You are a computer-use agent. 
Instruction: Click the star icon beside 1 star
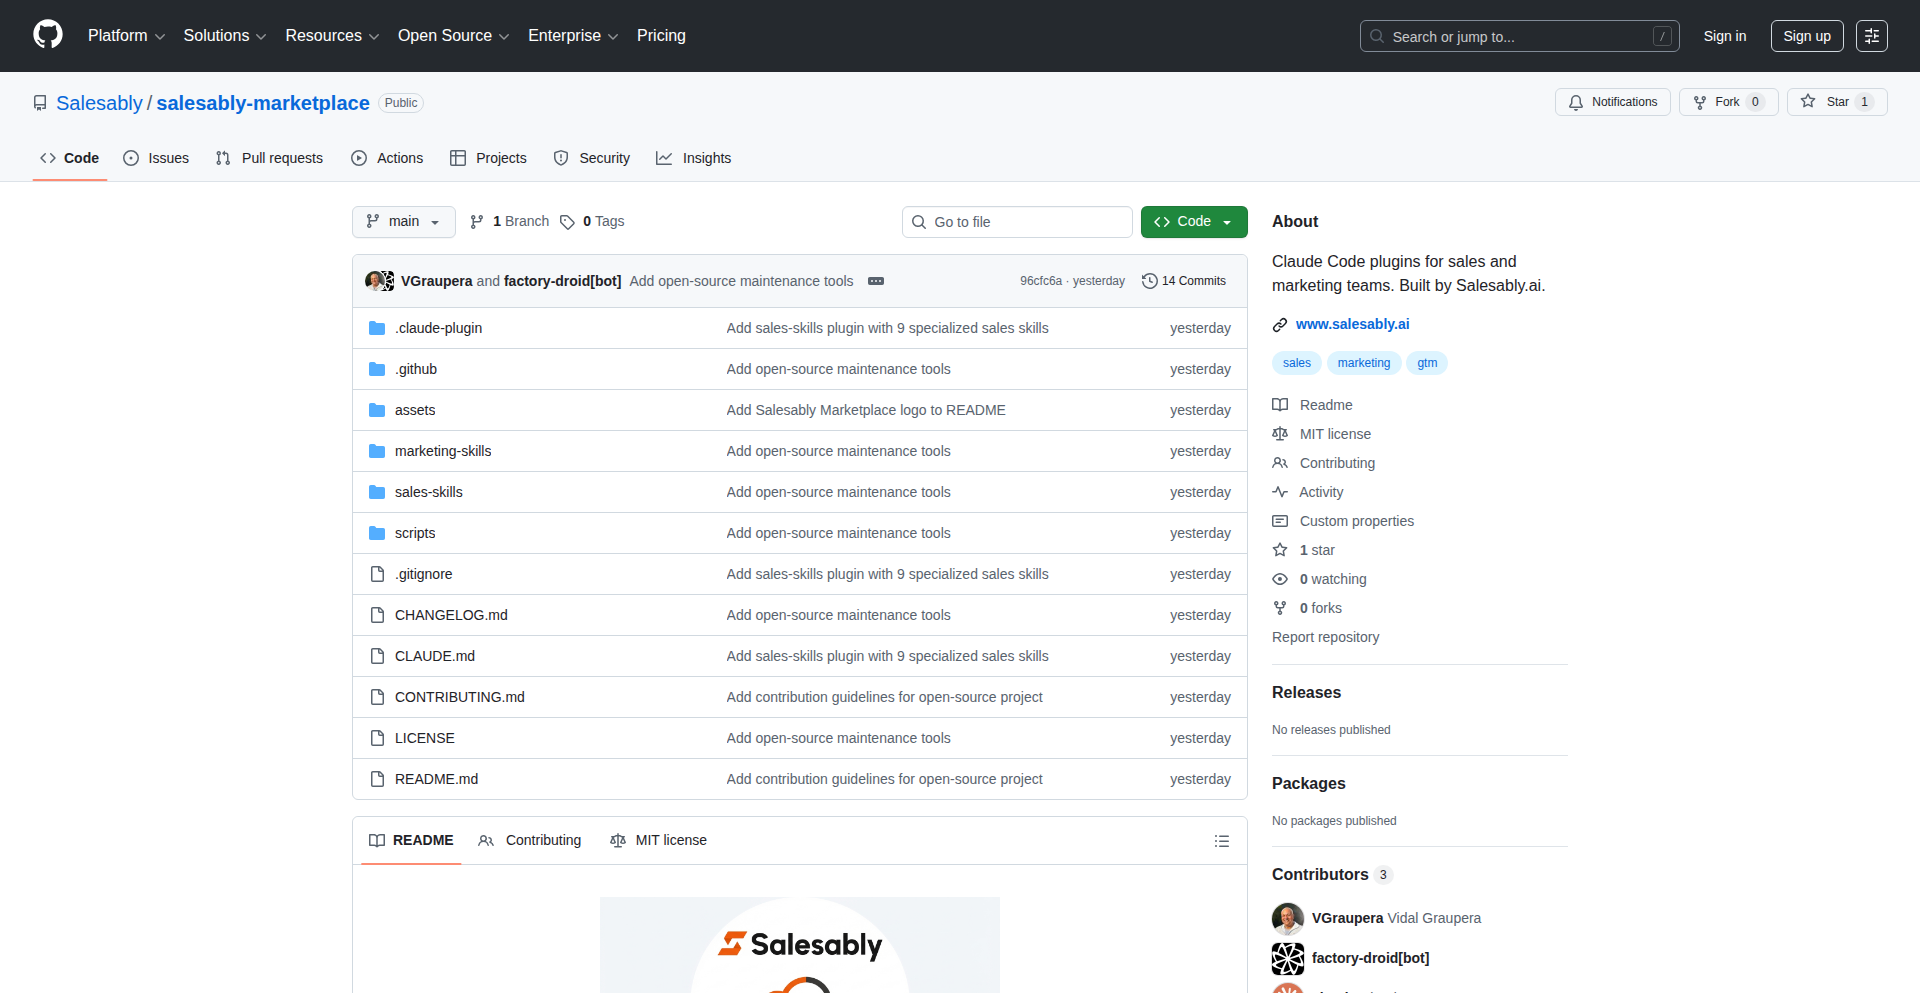(1280, 550)
